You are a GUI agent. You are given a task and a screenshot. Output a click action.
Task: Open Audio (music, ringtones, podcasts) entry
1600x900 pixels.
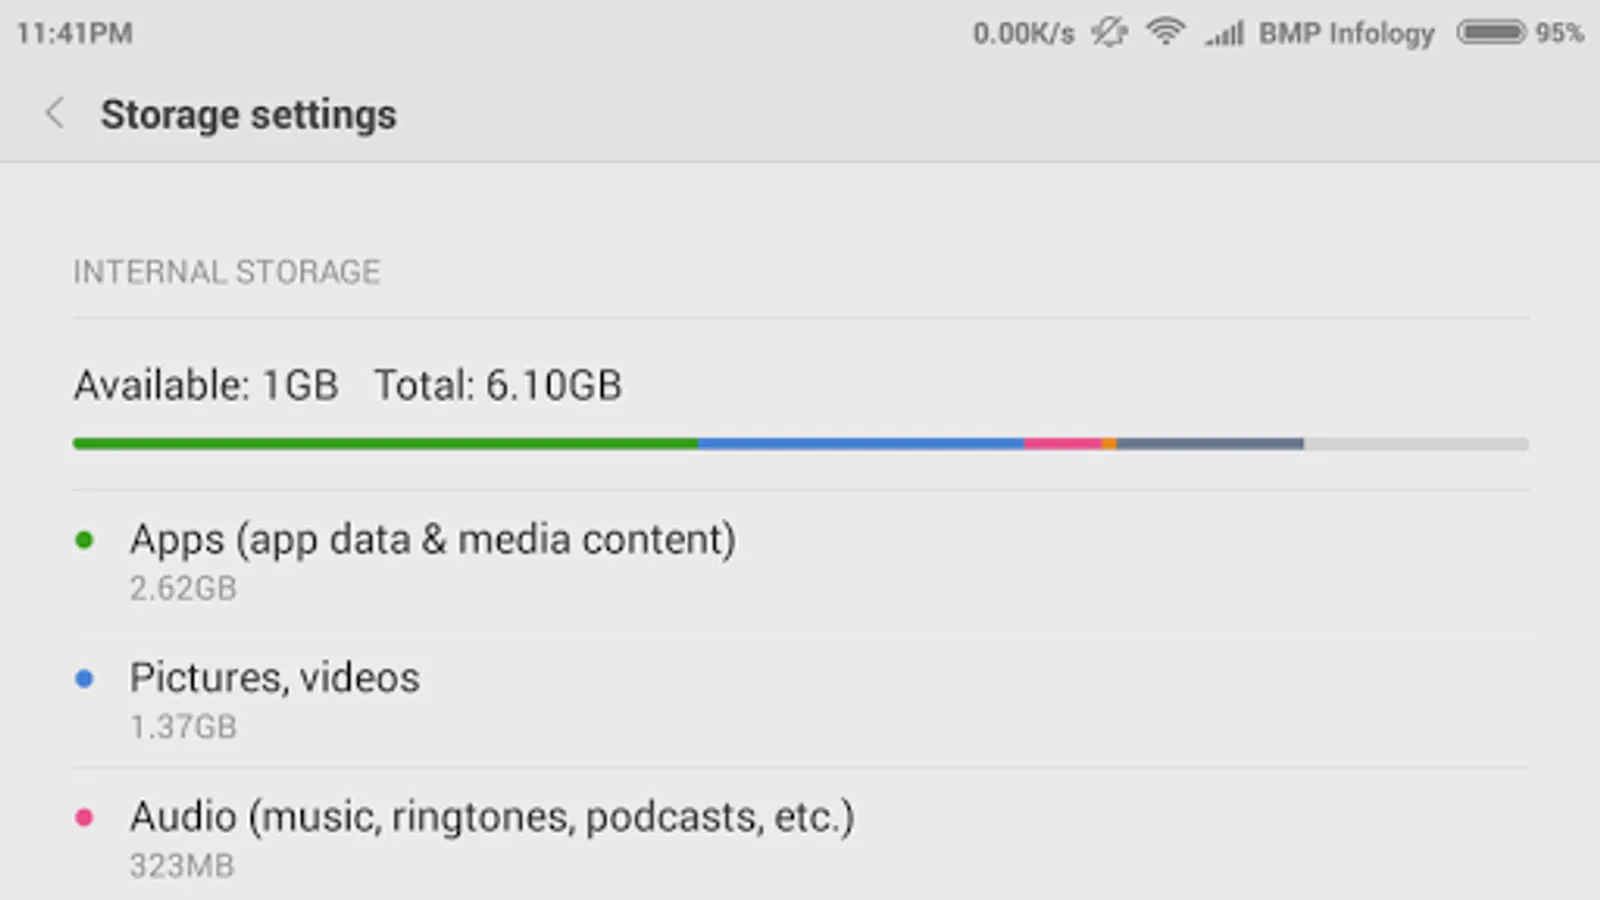pyautogui.click(x=491, y=818)
